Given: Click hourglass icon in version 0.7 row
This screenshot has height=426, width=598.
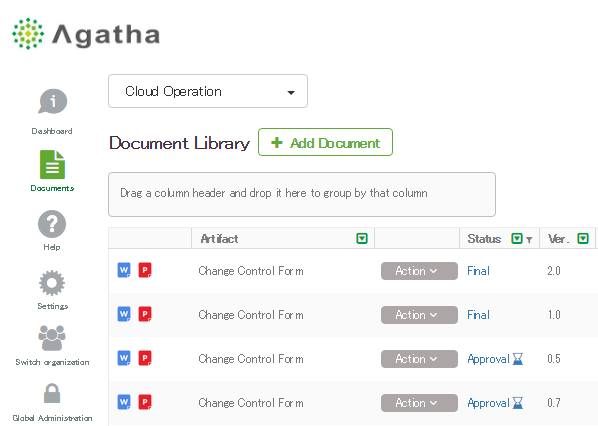Looking at the screenshot, I should 518,403.
